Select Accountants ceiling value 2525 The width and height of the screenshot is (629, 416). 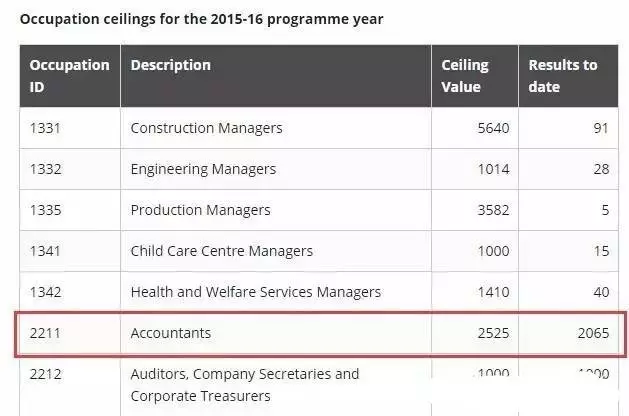(493, 333)
